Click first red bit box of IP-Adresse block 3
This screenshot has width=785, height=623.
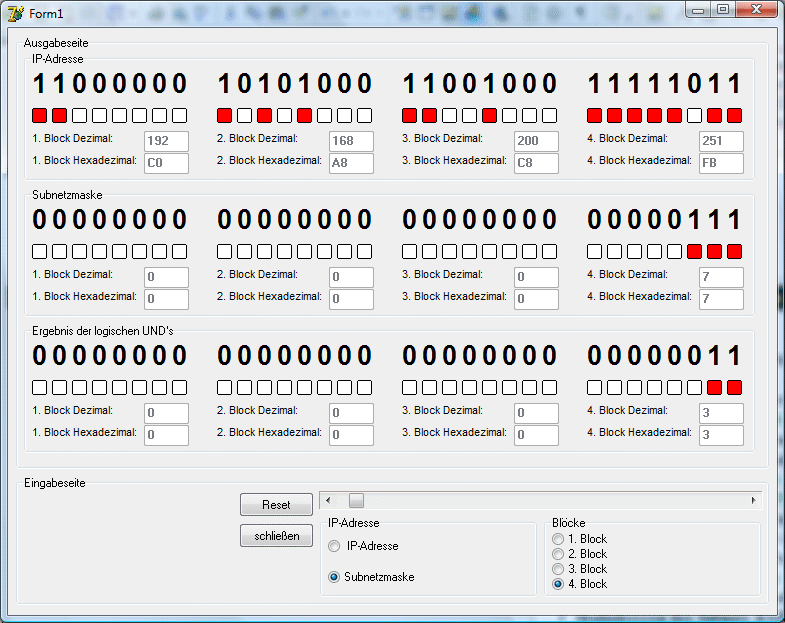410,116
